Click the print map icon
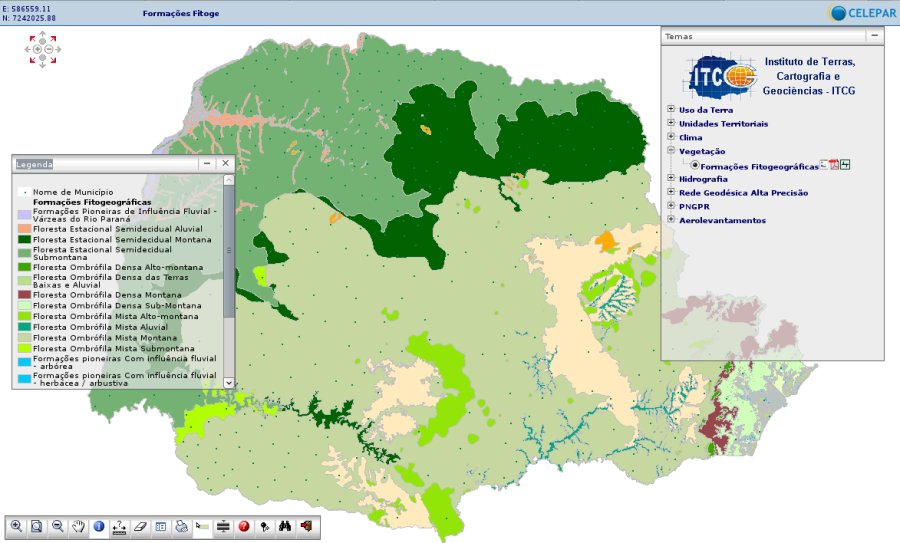Image resolution: width=900 pixels, height=543 pixels. [181, 526]
